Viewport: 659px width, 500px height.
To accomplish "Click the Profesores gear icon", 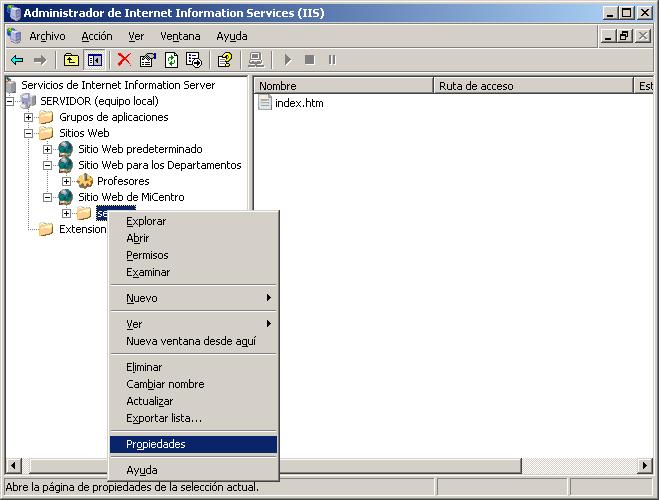I will tap(84, 181).
